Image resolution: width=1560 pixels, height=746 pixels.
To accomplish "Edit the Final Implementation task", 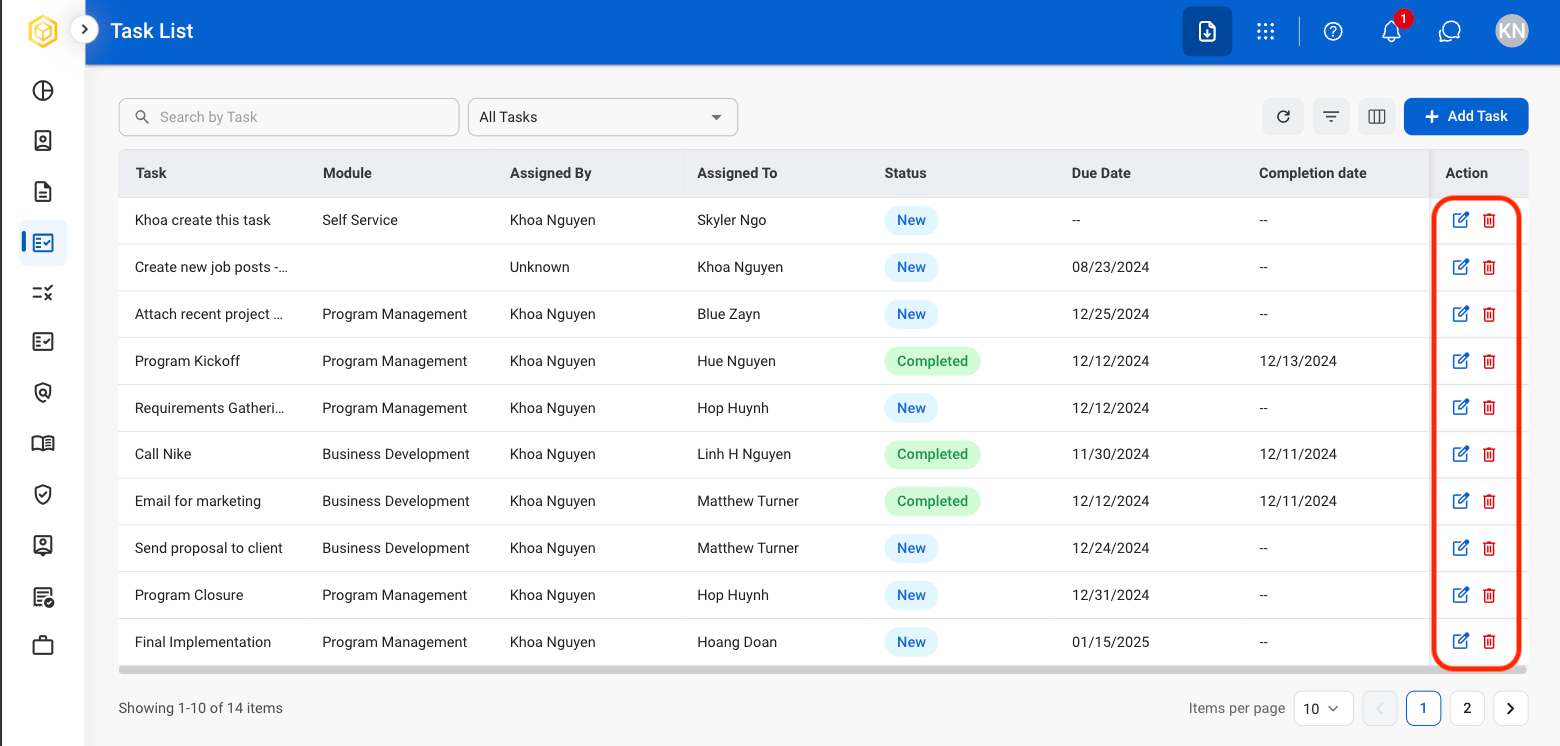I will (x=1460, y=641).
